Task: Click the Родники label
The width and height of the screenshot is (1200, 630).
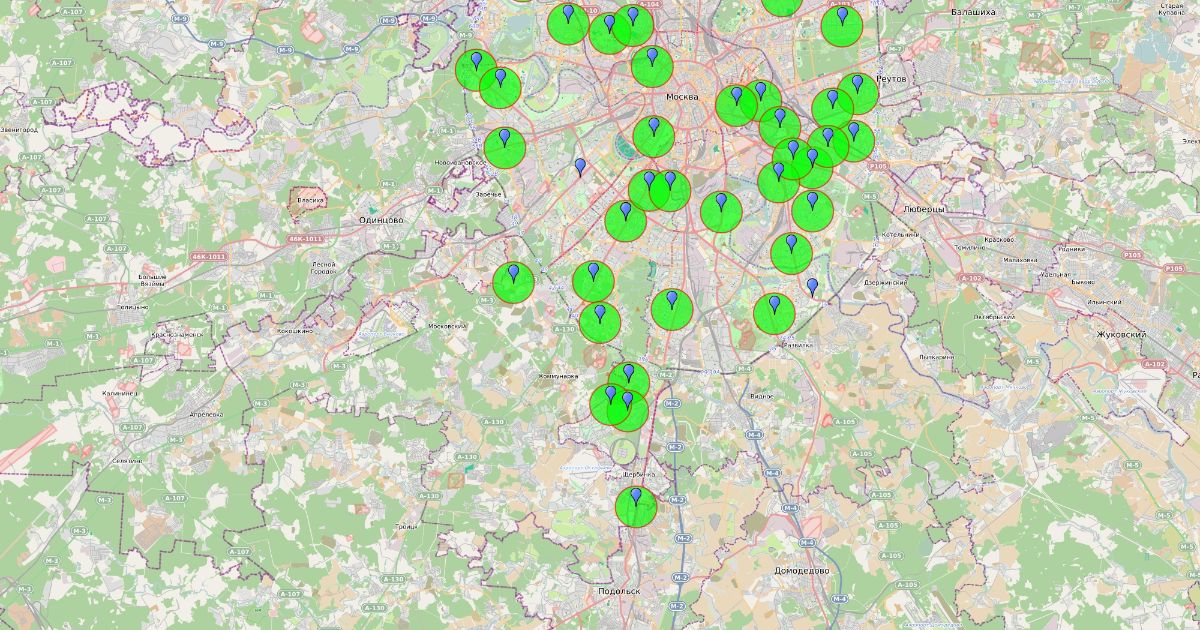Action: pos(1071,249)
